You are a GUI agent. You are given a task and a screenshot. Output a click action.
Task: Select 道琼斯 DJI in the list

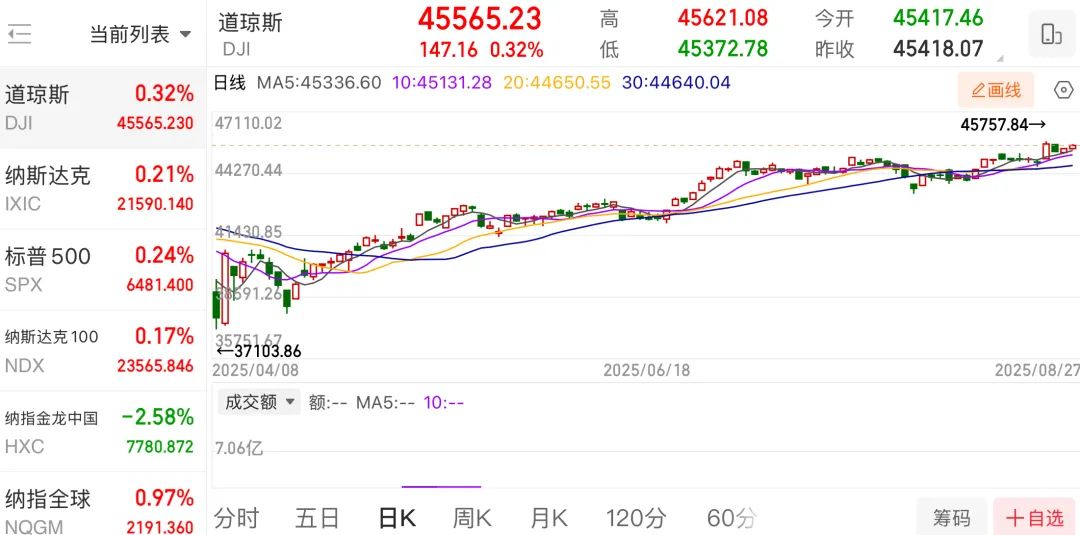tap(103, 108)
